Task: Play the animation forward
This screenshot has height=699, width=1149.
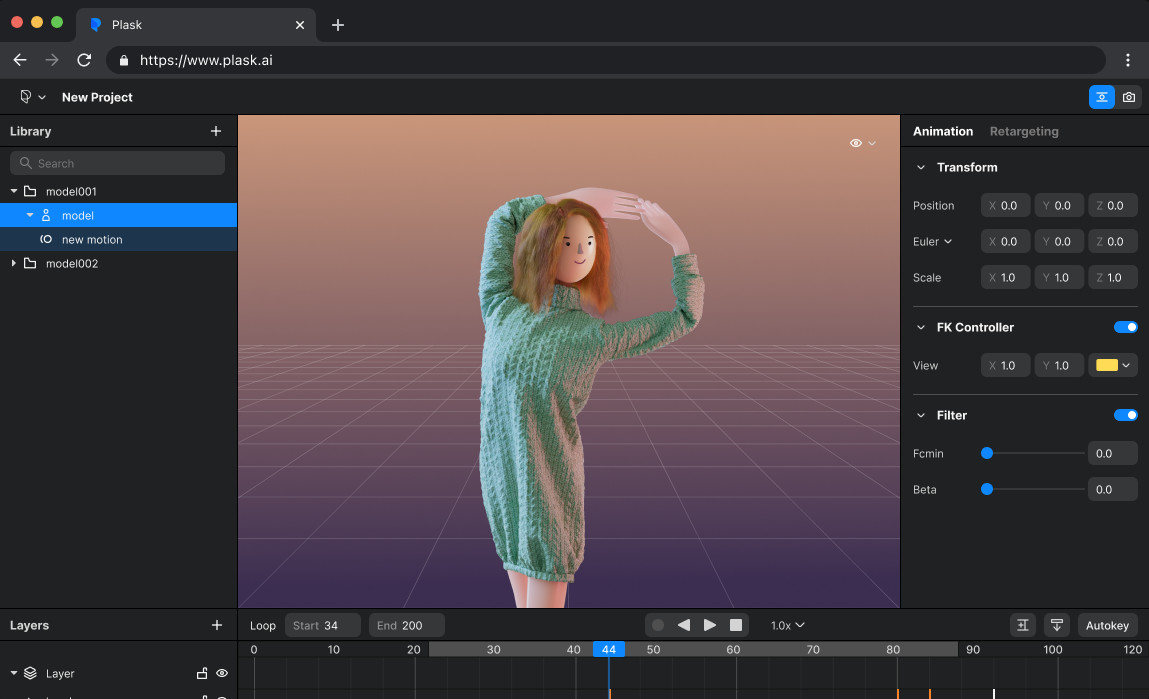Action: tap(710, 625)
